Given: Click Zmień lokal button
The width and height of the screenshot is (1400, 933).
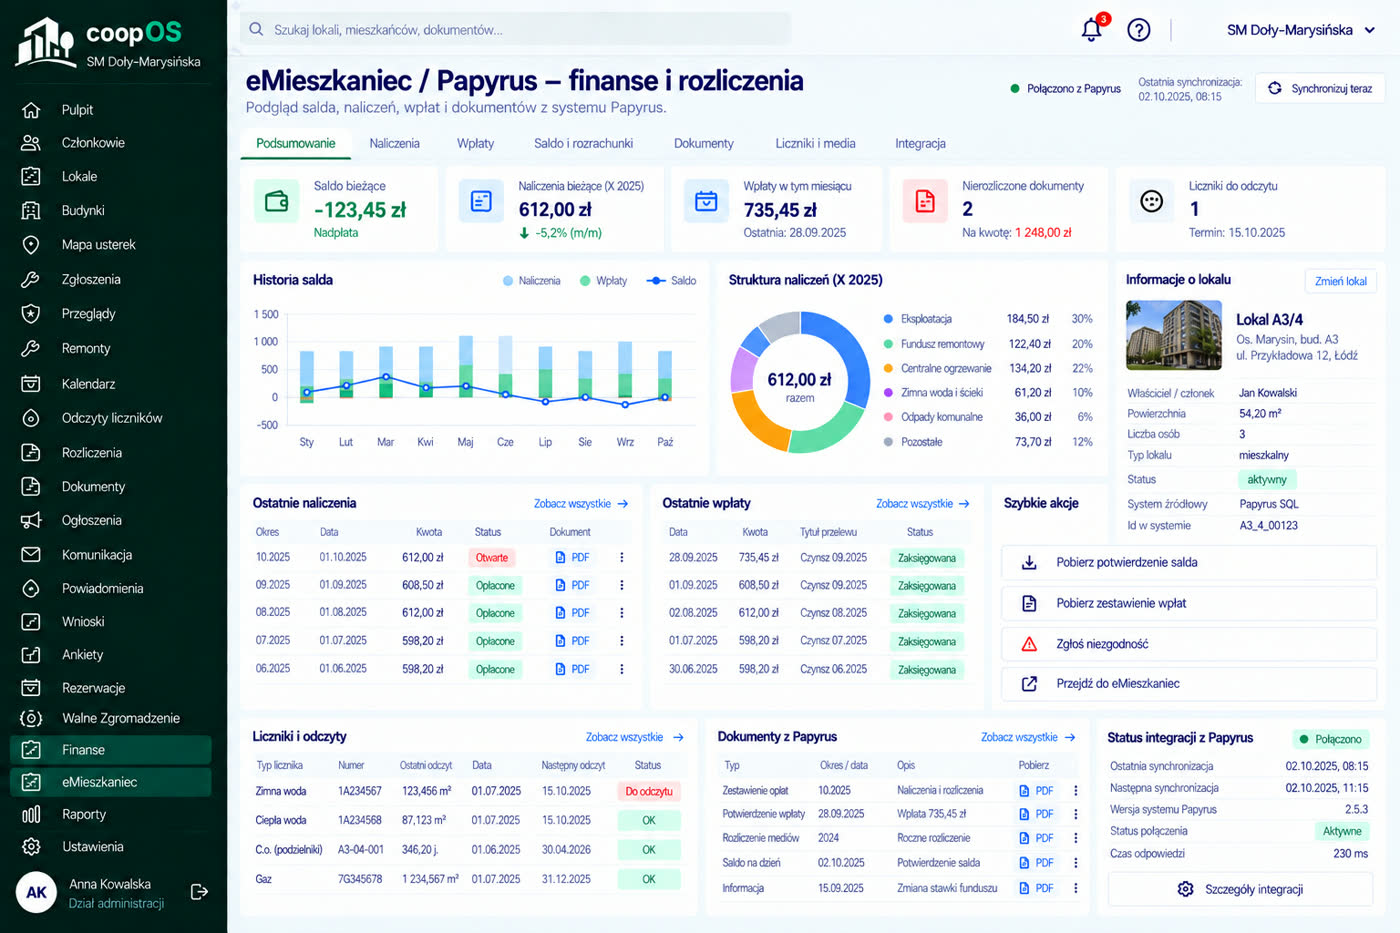Looking at the screenshot, I should click(x=1340, y=281).
